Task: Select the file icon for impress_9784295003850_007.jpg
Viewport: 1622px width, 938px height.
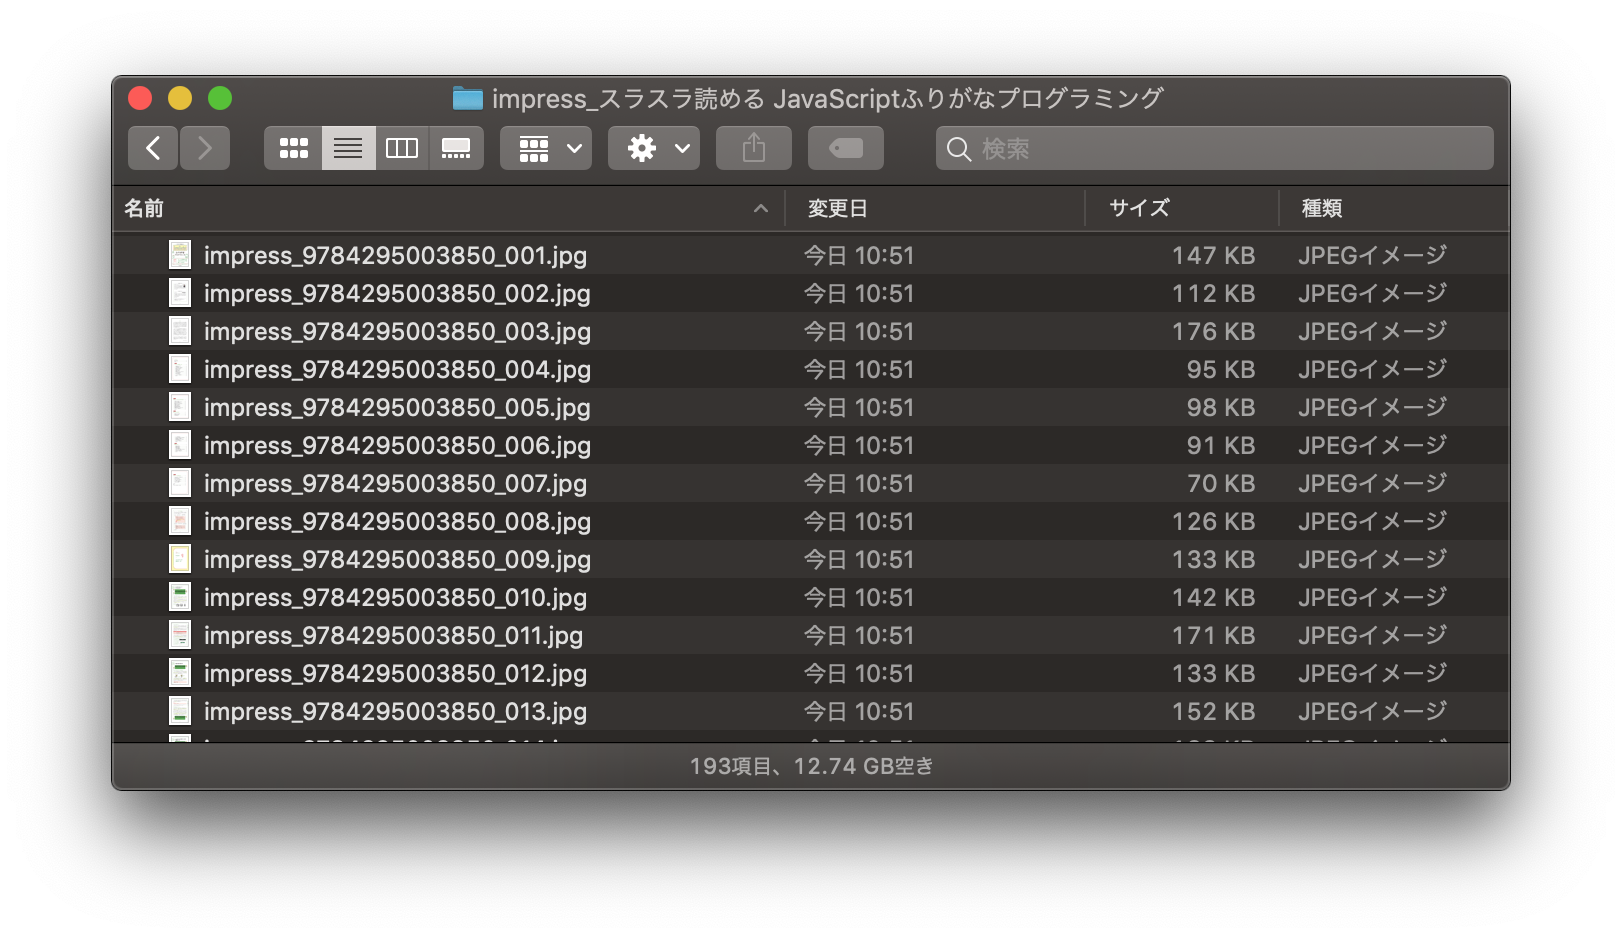Action: [180, 483]
